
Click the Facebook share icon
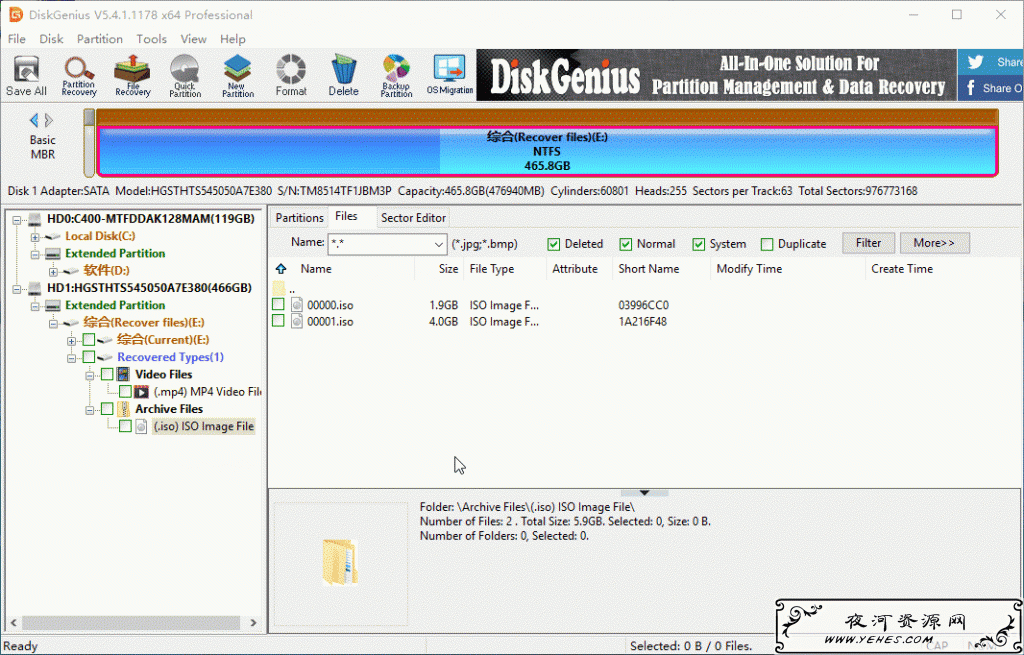[971, 88]
